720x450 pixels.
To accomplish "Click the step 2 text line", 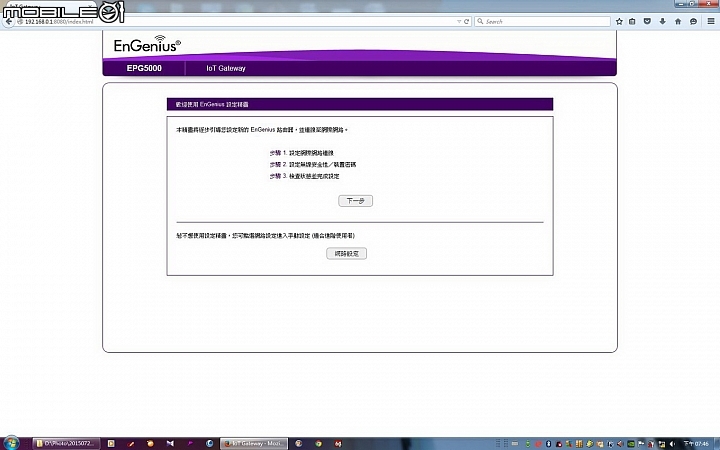I will click(x=313, y=164).
